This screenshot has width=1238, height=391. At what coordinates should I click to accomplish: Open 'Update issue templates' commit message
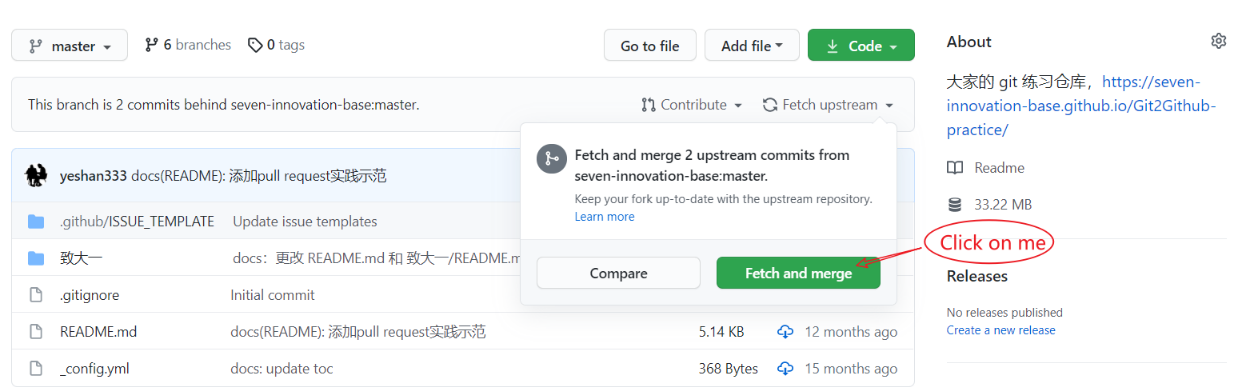click(x=305, y=221)
